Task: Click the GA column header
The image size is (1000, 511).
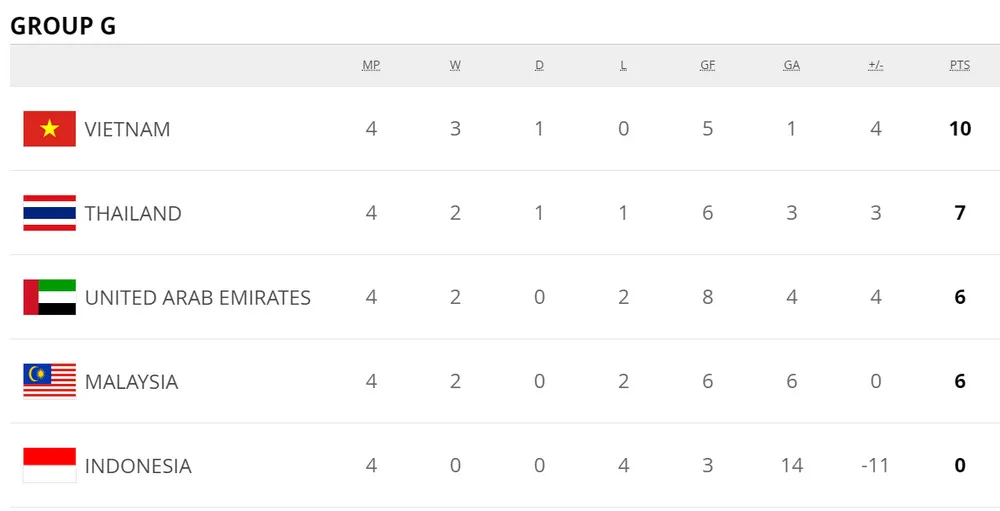Action: point(791,65)
